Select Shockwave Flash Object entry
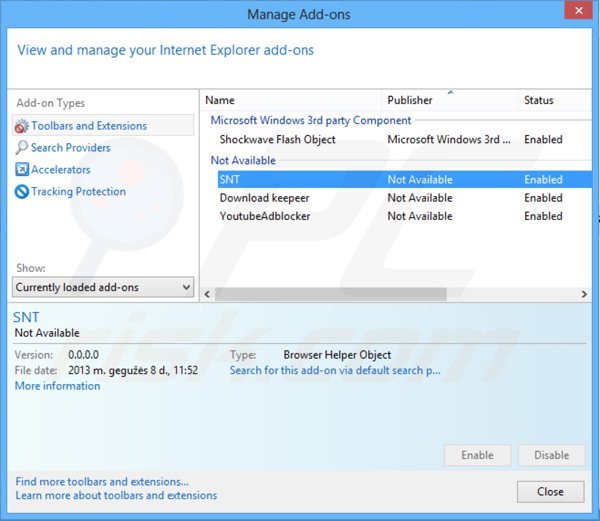This screenshot has height=521, width=600. tap(278, 140)
